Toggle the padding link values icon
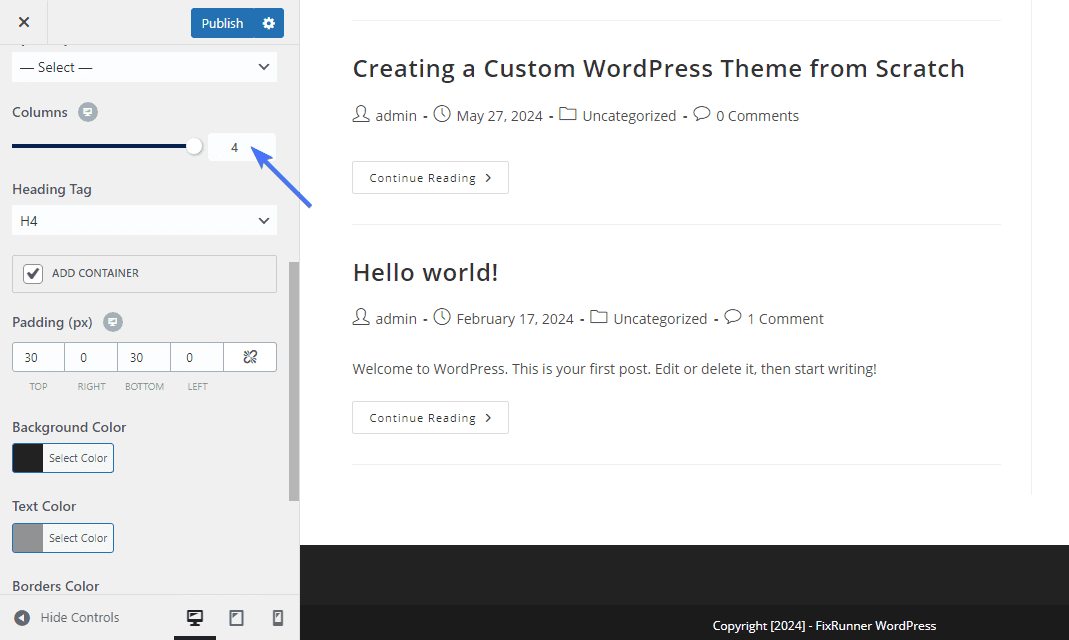 (x=250, y=357)
